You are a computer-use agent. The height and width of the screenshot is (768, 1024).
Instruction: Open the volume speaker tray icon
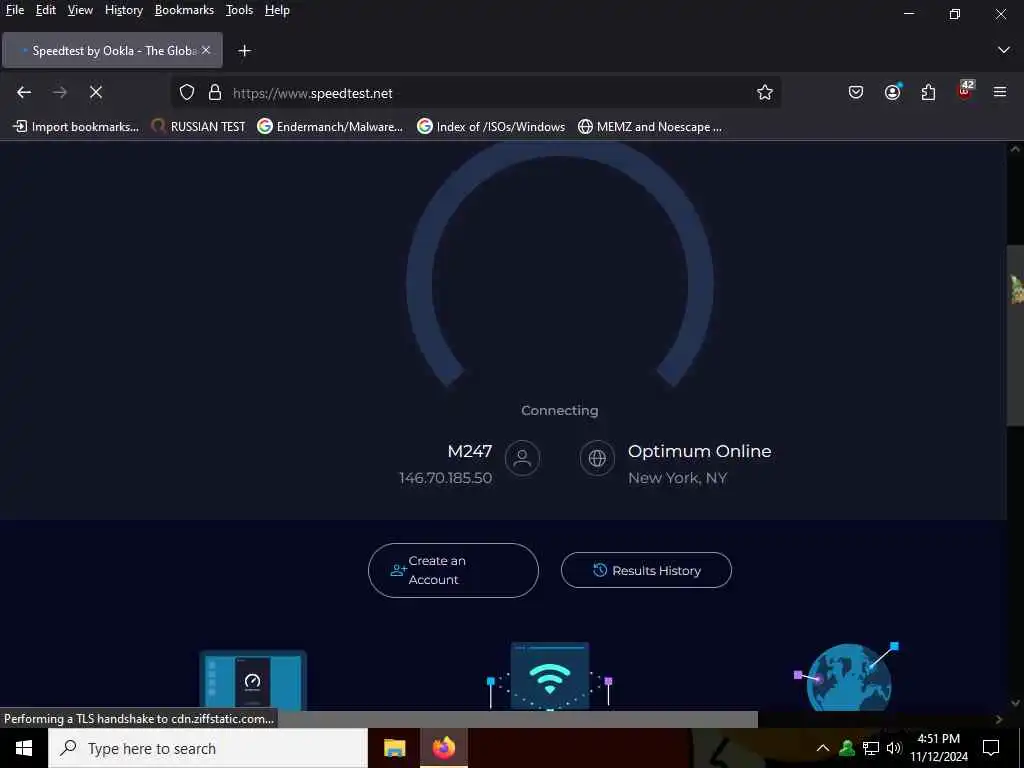894,748
